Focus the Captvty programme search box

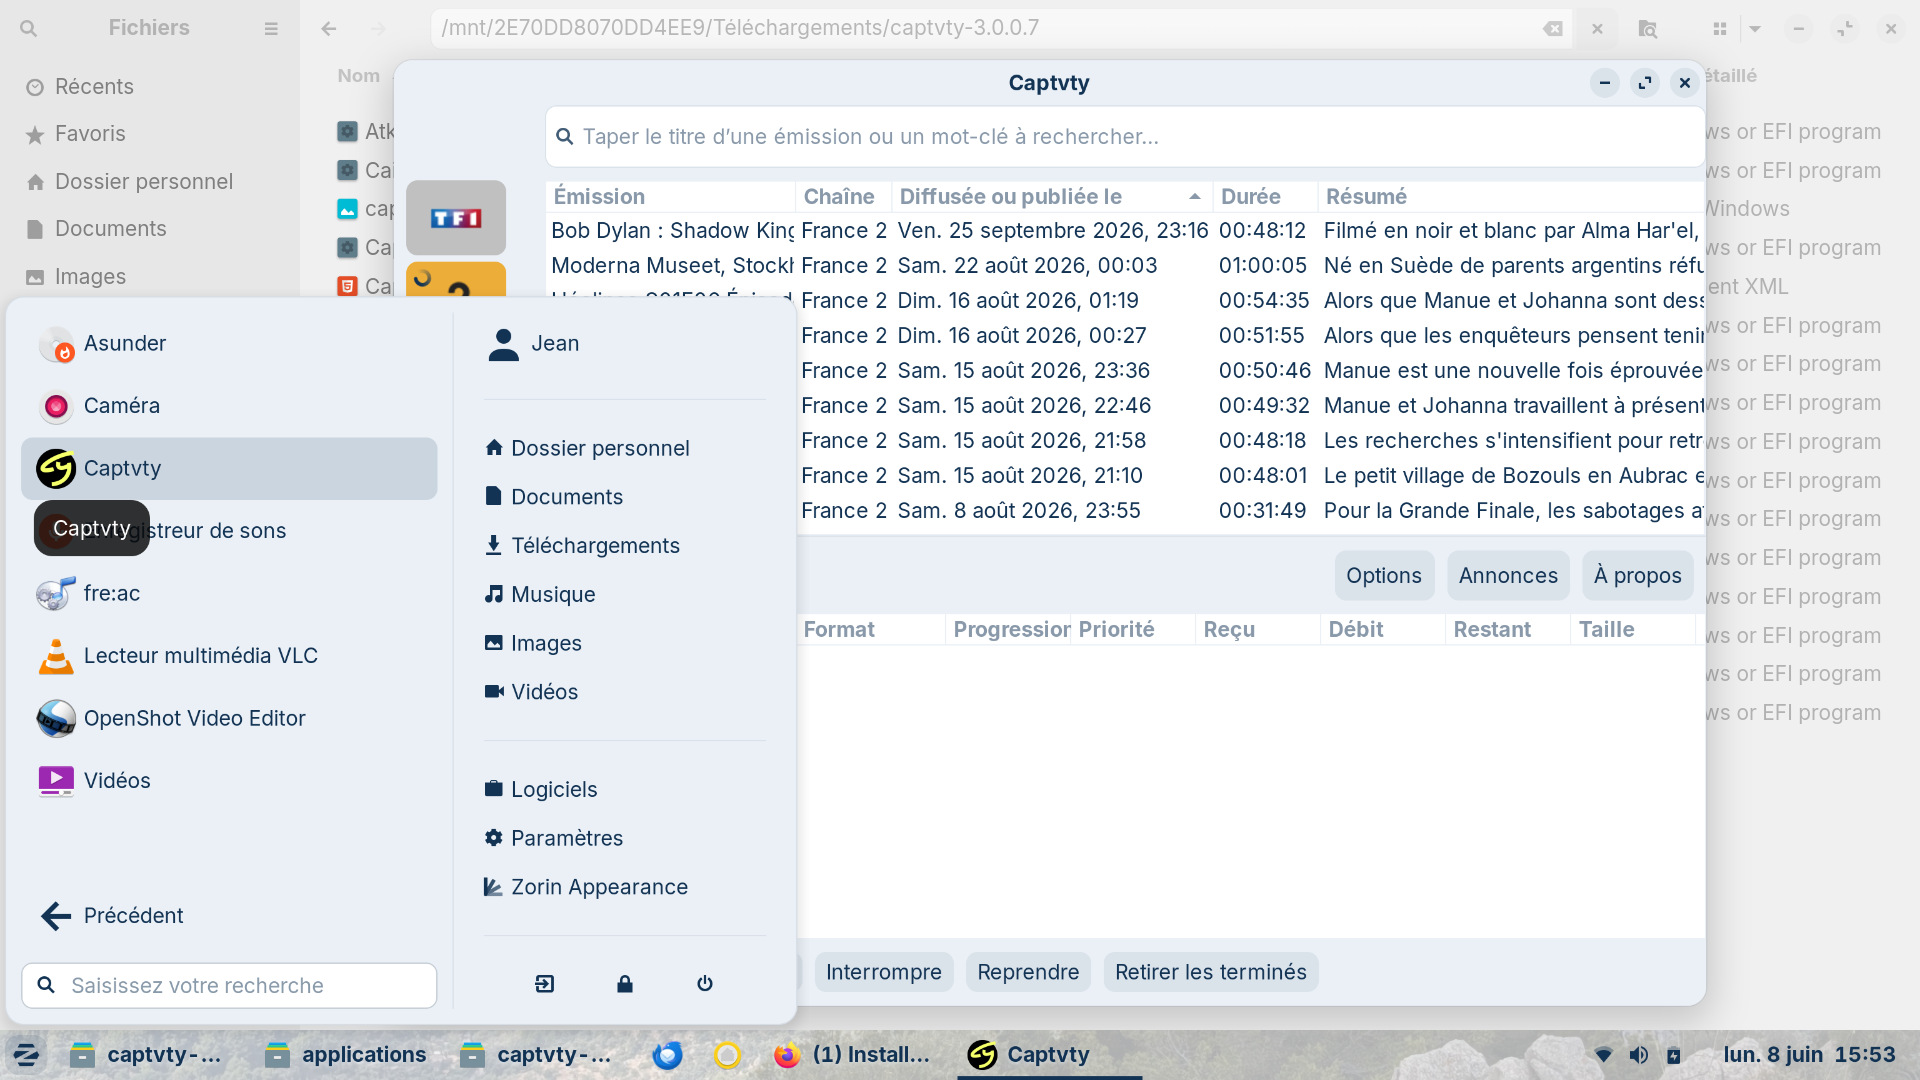click(x=1125, y=137)
